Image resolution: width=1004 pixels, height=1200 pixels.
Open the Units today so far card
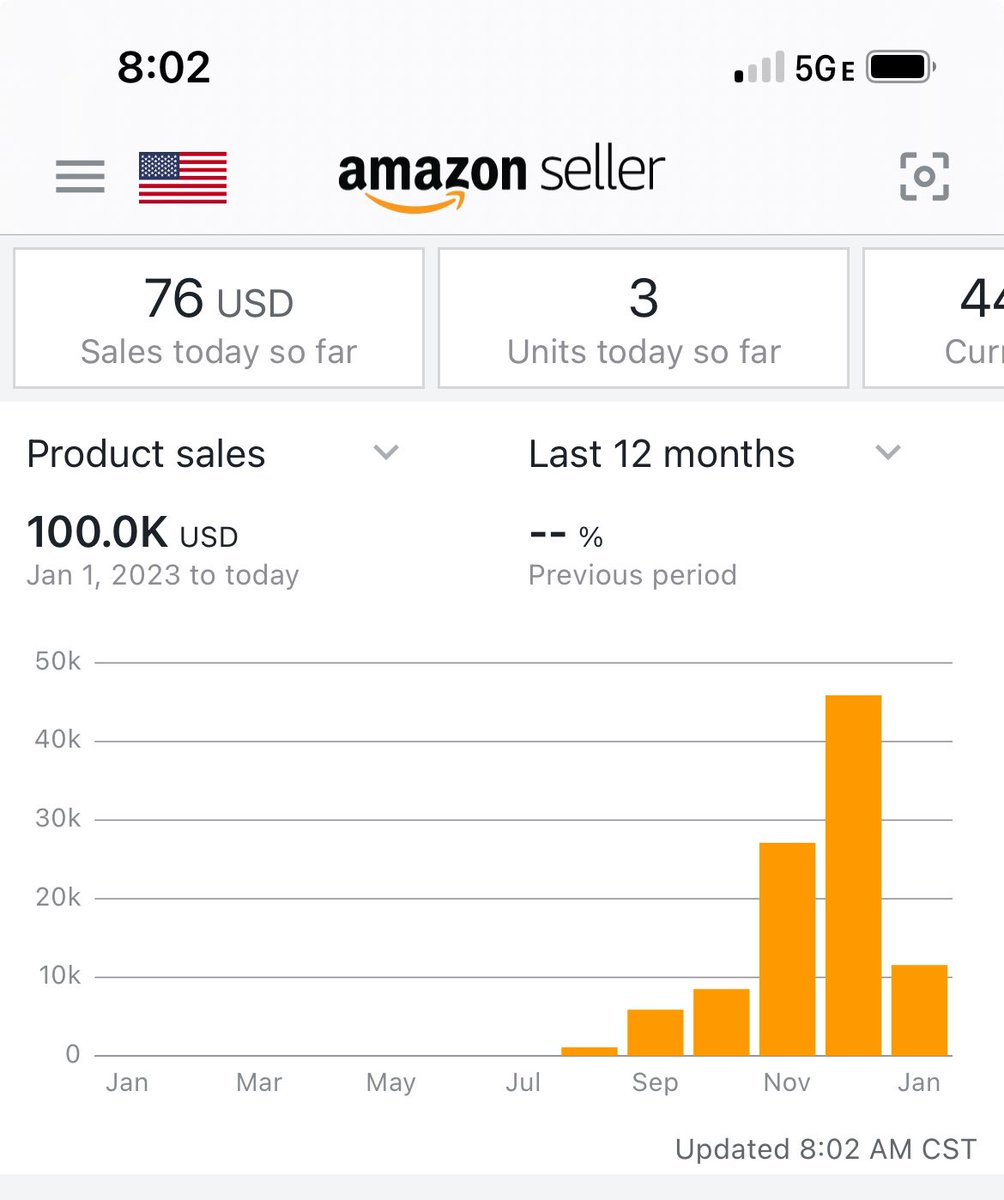pyautogui.click(x=644, y=318)
